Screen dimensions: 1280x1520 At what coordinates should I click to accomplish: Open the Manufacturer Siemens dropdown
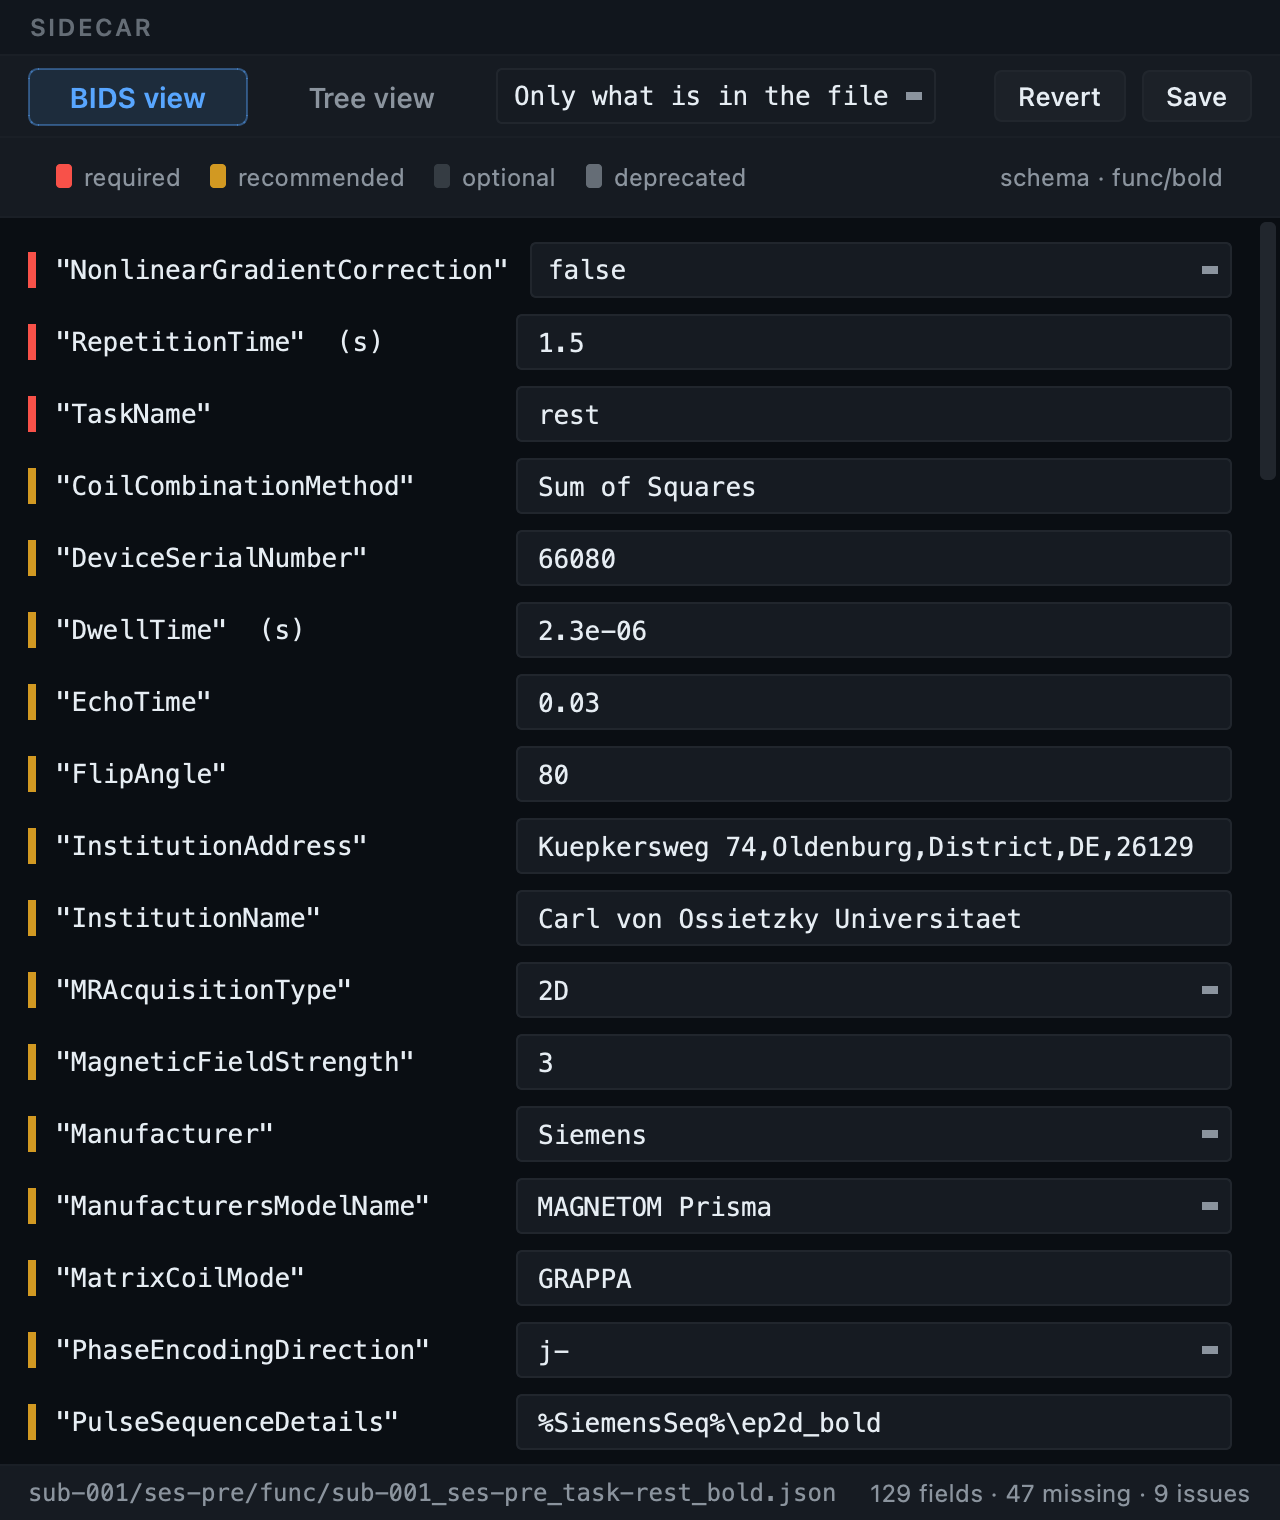point(873,1134)
